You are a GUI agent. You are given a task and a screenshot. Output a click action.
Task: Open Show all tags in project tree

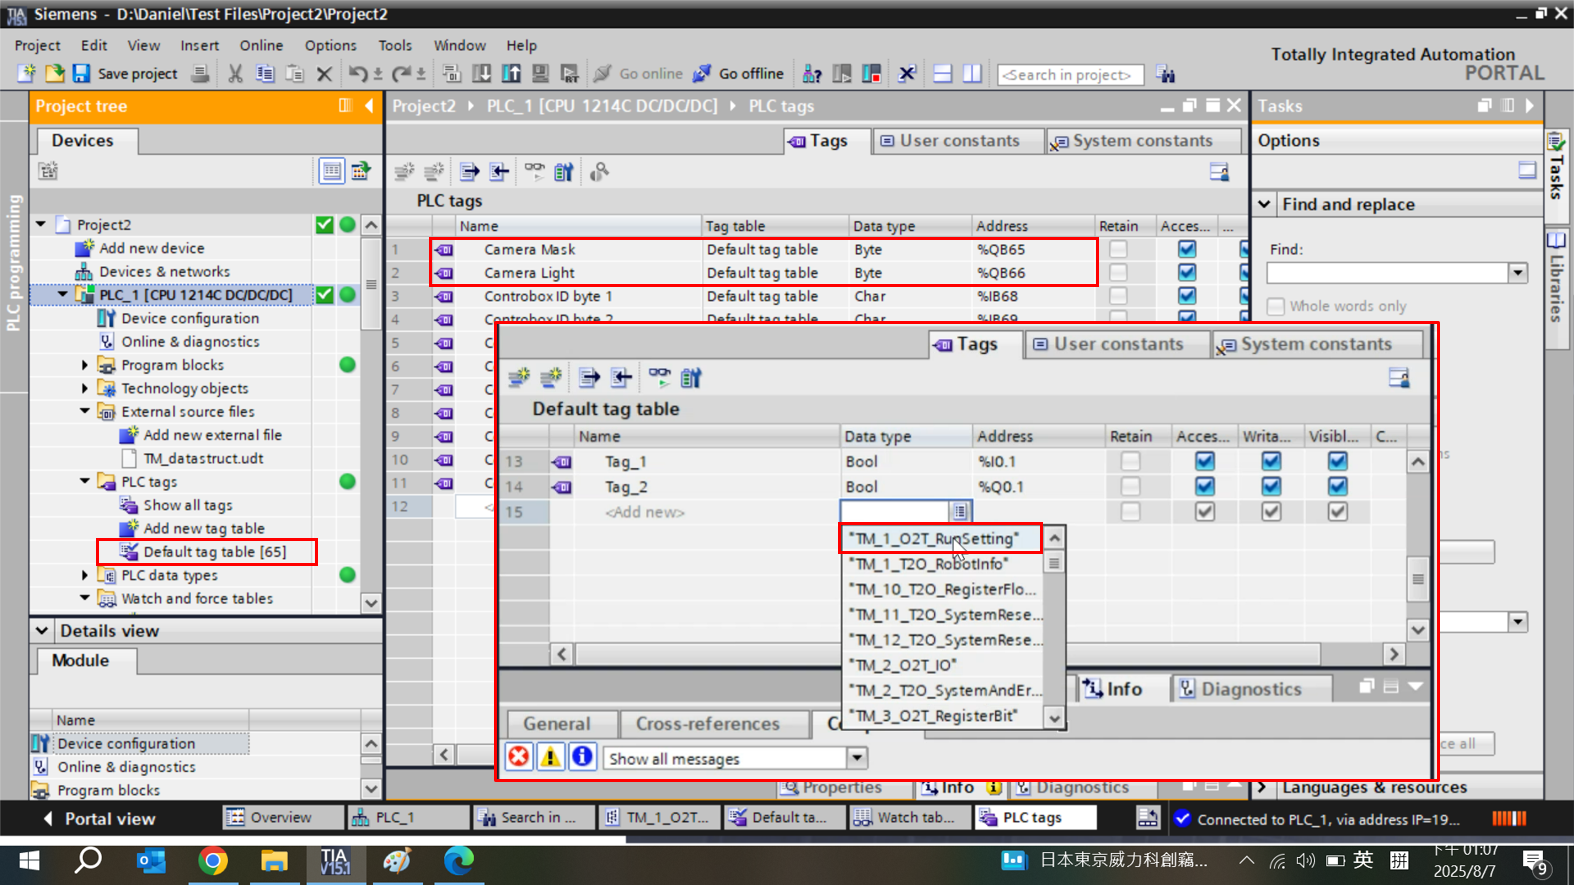point(187,505)
